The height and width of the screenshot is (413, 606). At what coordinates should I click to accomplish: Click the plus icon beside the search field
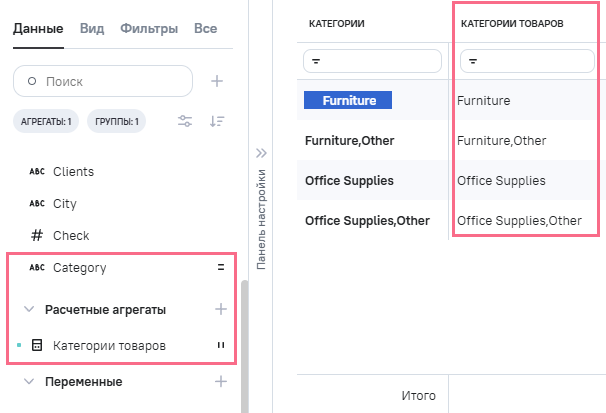(217, 81)
